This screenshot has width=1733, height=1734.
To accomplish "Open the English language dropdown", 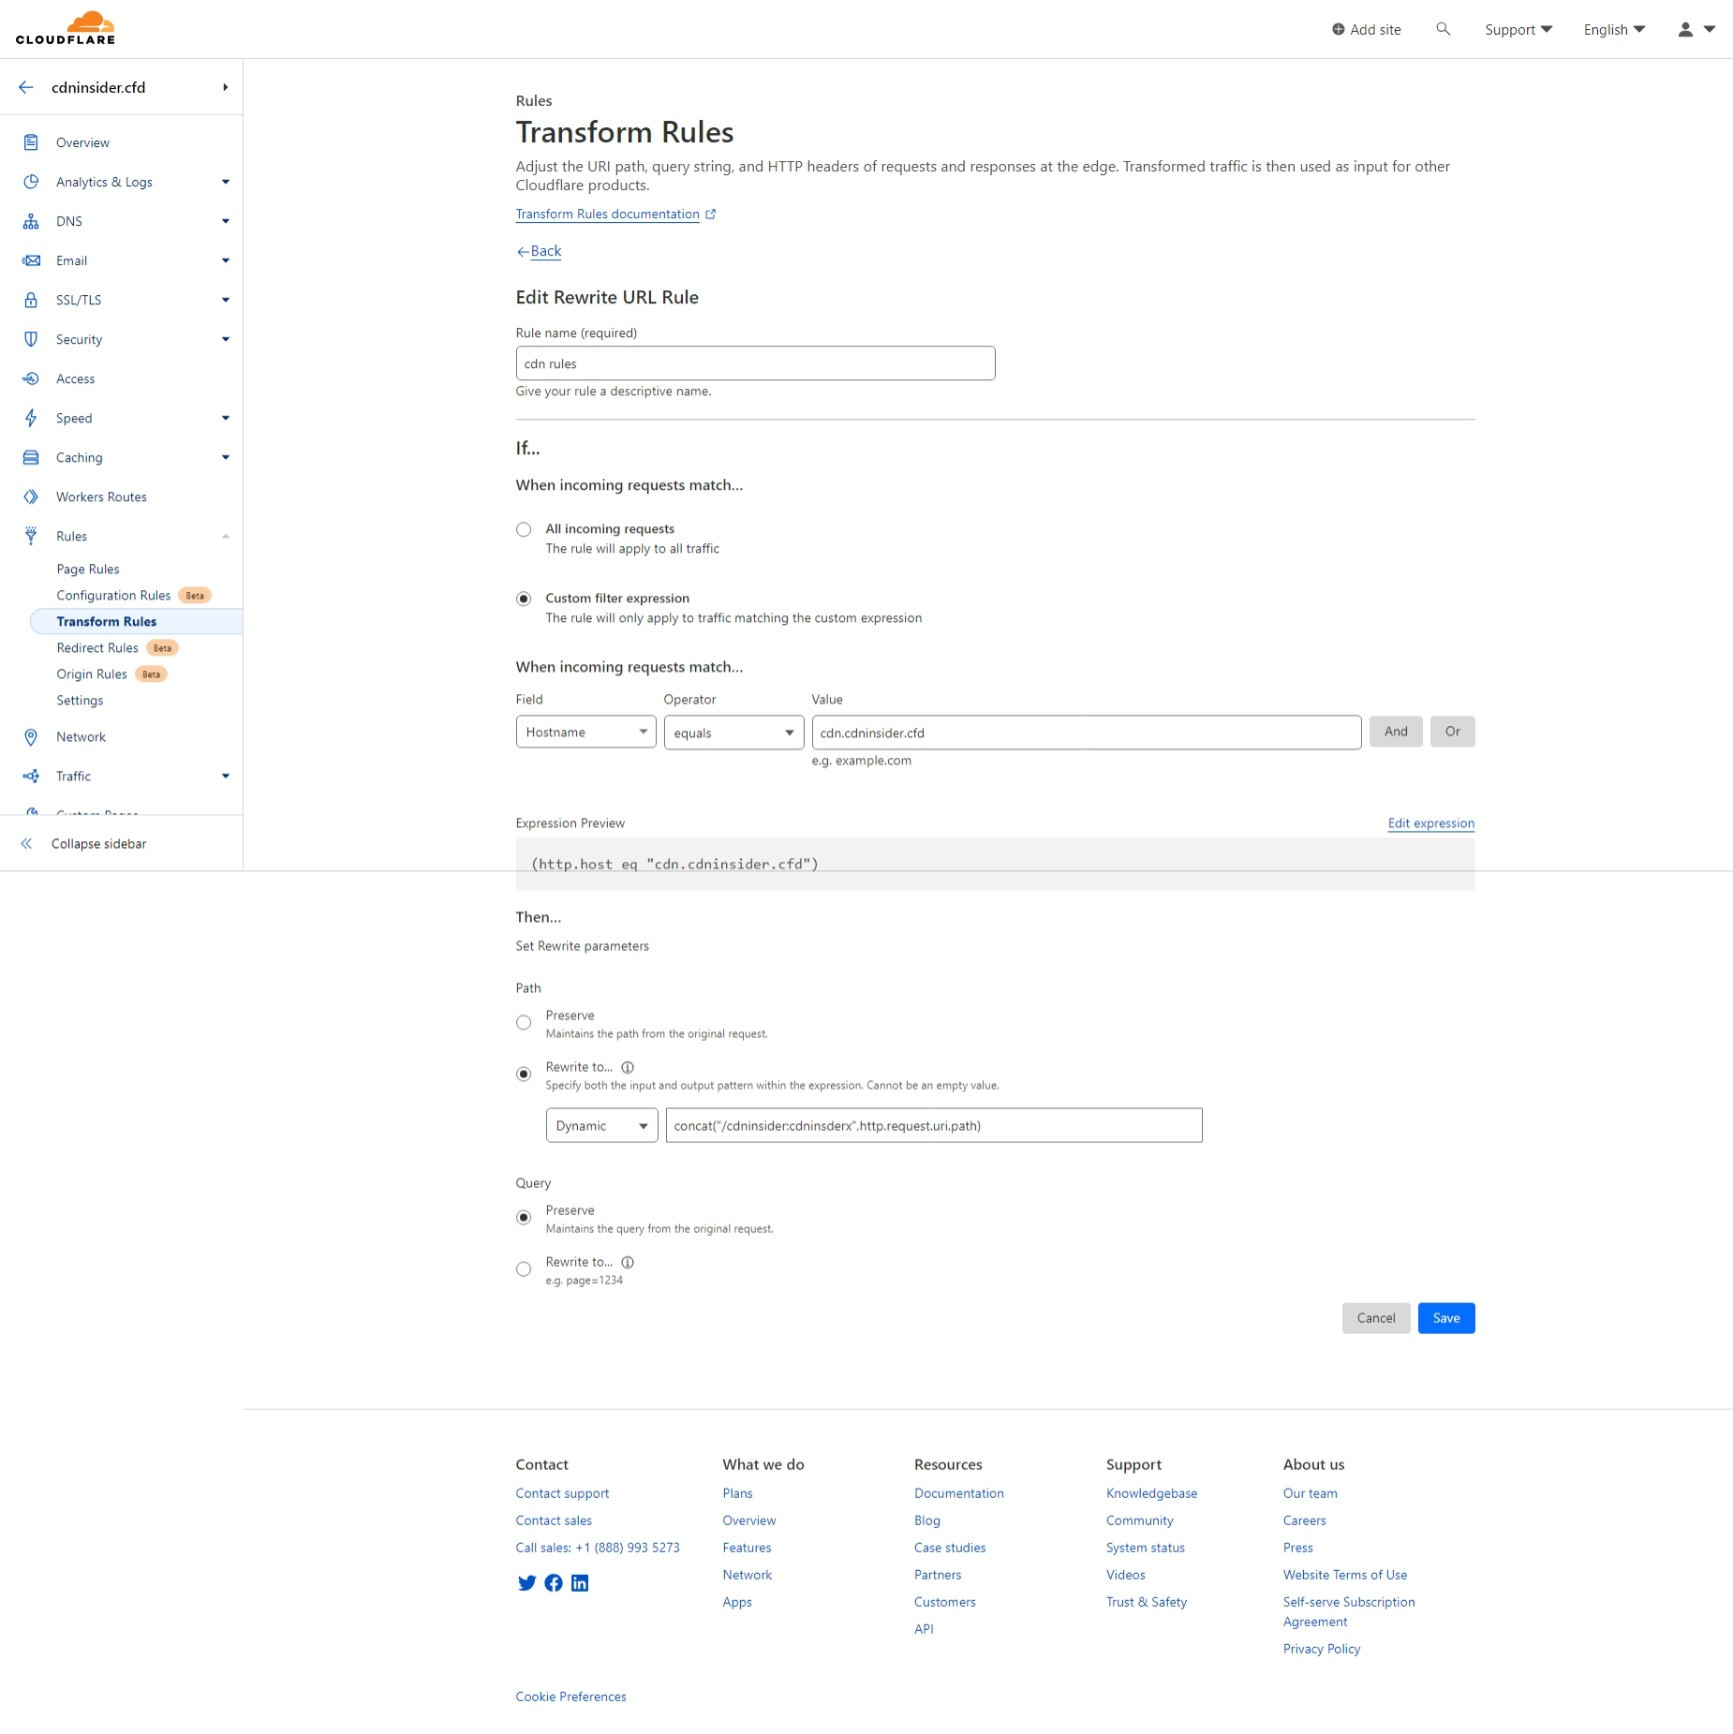I will [1614, 29].
